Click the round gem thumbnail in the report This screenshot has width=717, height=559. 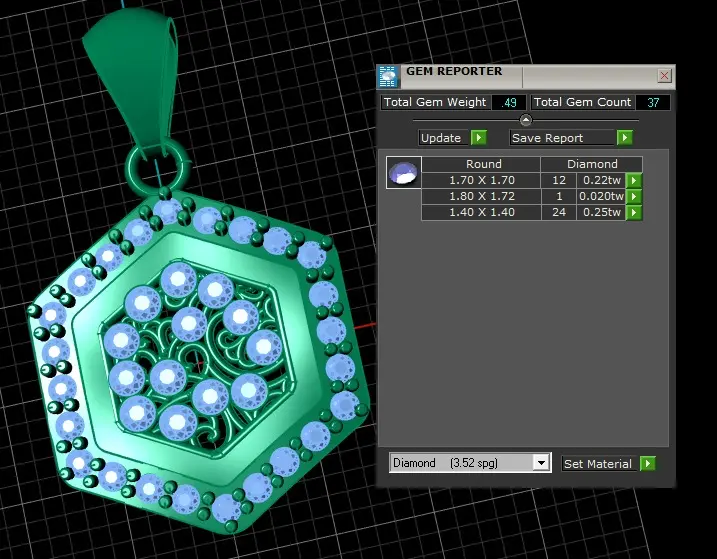point(403,173)
